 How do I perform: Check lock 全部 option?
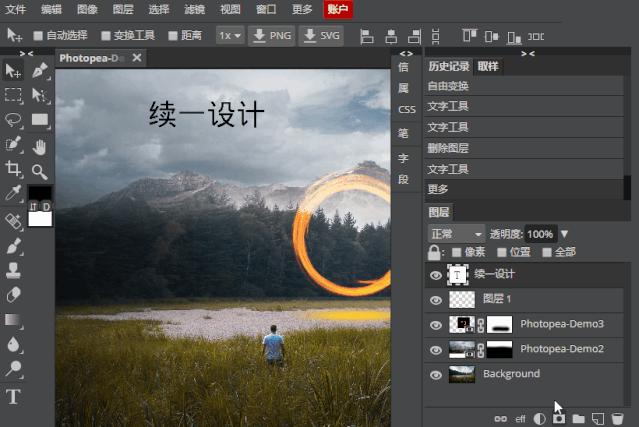click(x=546, y=252)
